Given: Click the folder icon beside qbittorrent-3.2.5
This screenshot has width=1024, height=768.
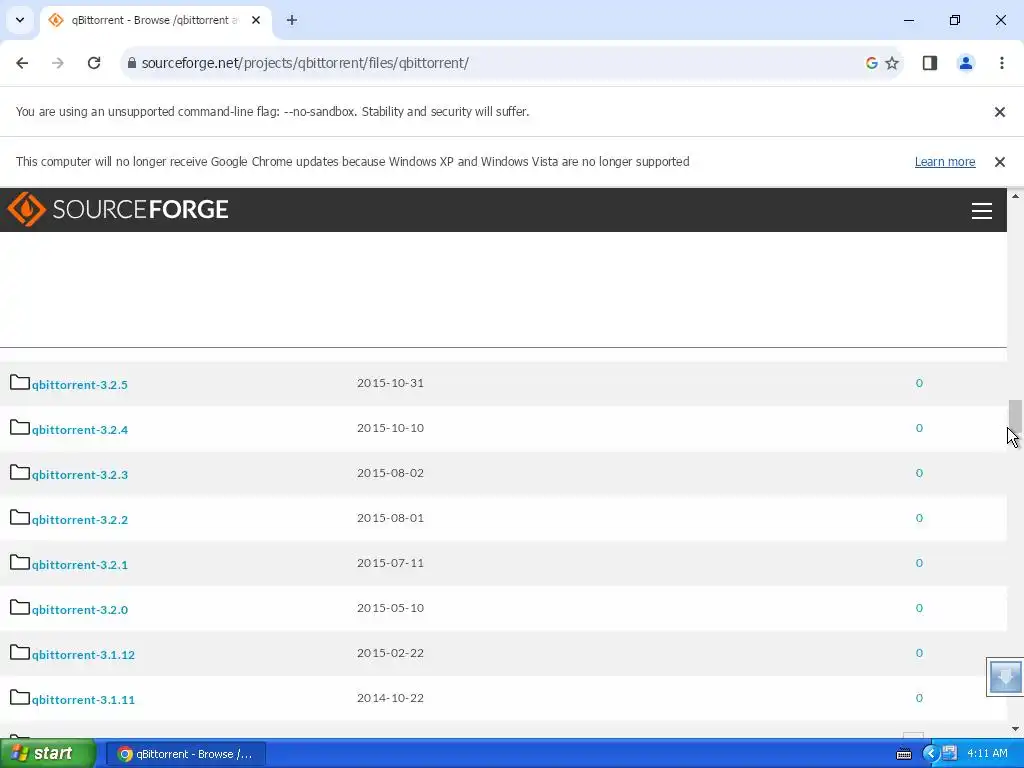Looking at the screenshot, I should click(20, 383).
